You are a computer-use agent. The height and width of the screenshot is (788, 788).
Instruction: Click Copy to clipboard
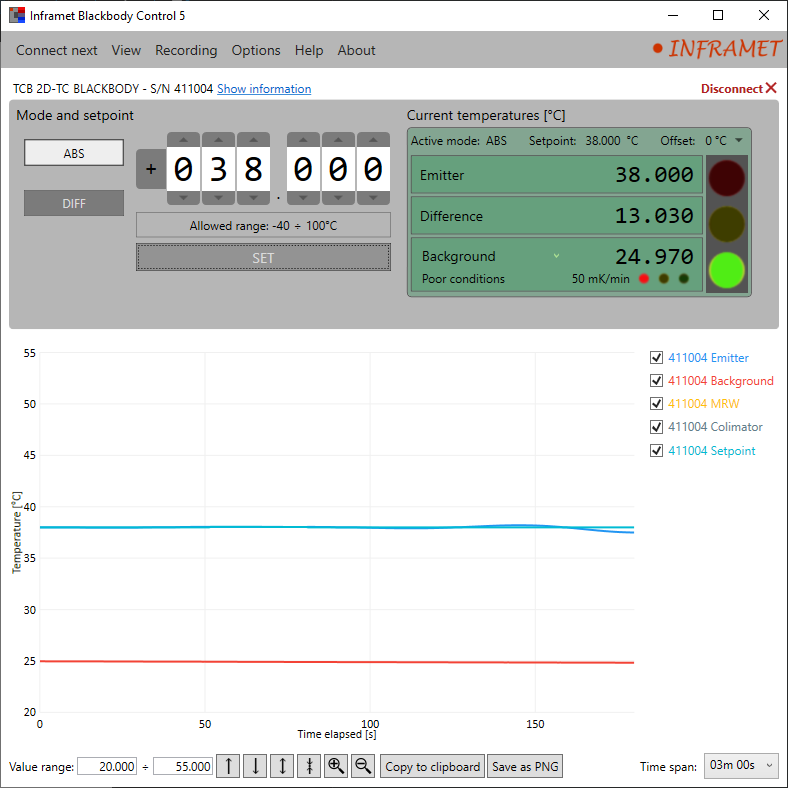coord(432,766)
